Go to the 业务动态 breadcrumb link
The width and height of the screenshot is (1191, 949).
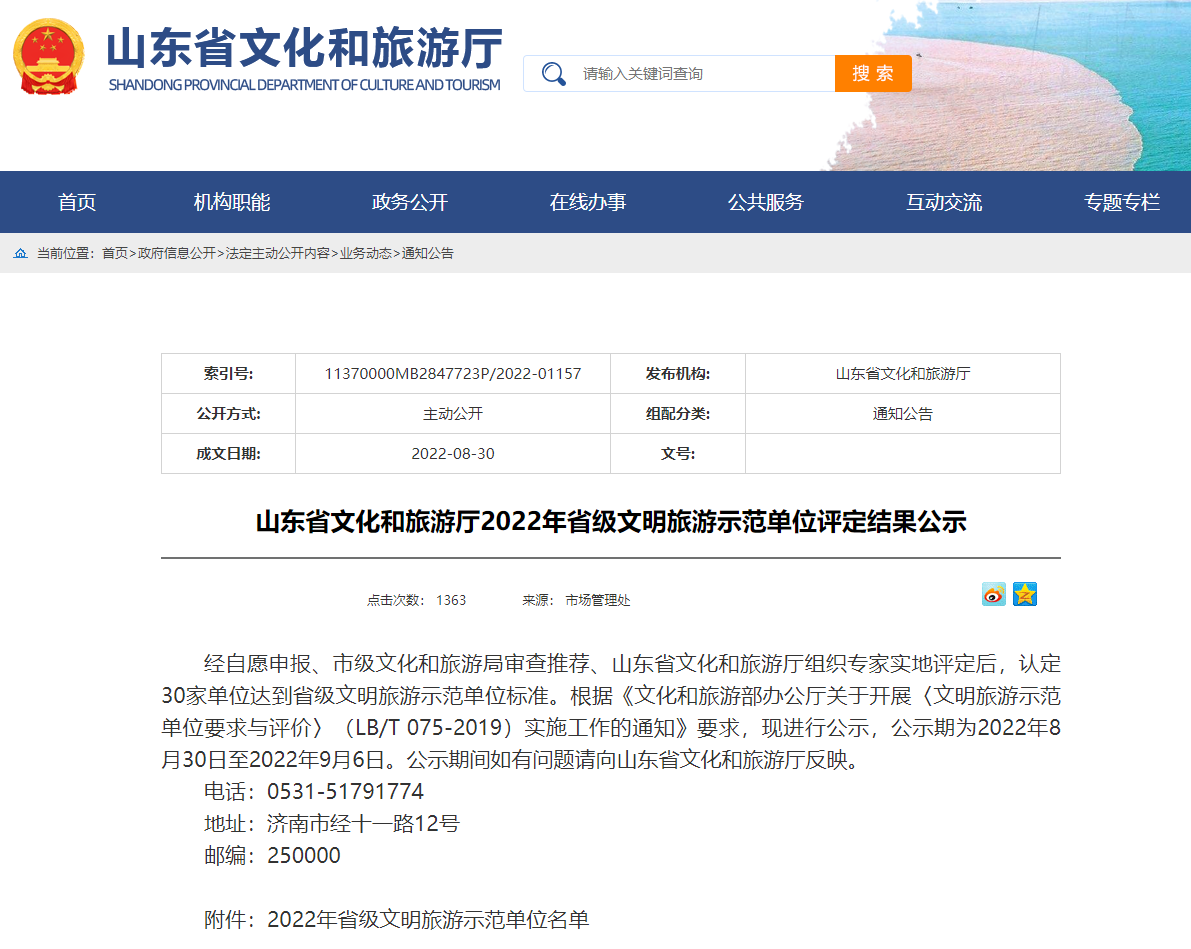(x=365, y=253)
